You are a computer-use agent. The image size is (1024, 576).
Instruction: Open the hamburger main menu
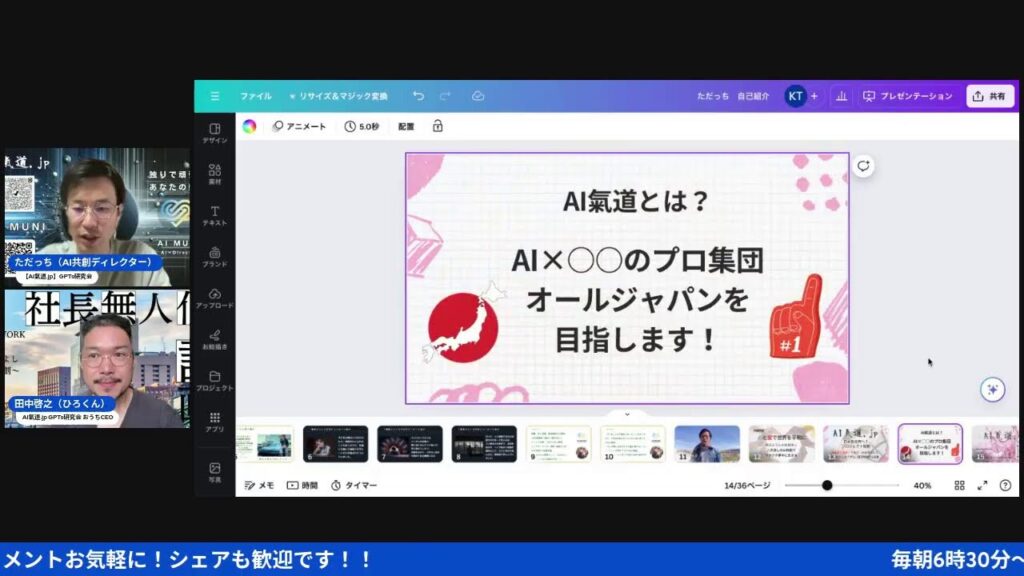214,96
